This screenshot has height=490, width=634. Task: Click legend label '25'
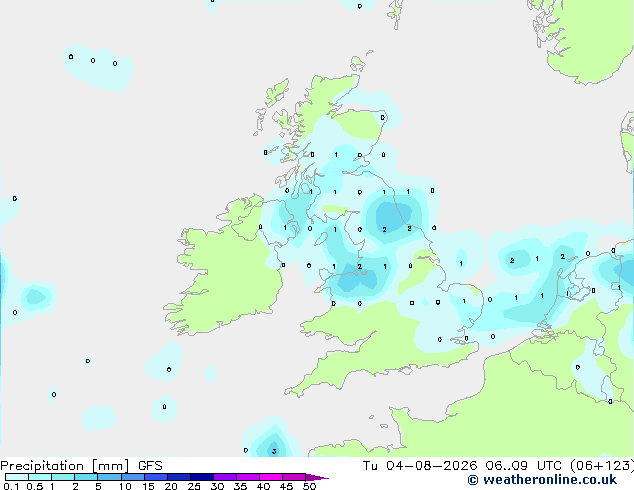coord(194,486)
